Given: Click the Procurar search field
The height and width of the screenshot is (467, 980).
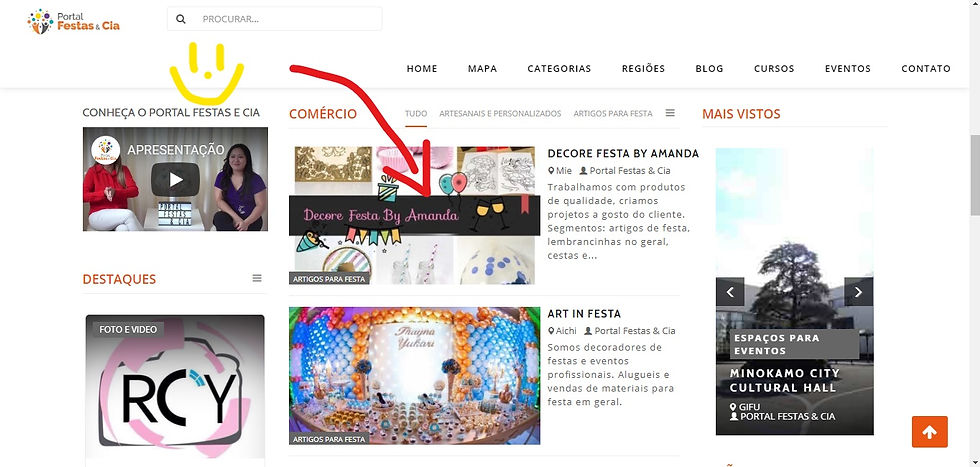Looking at the screenshot, I should click(x=274, y=19).
